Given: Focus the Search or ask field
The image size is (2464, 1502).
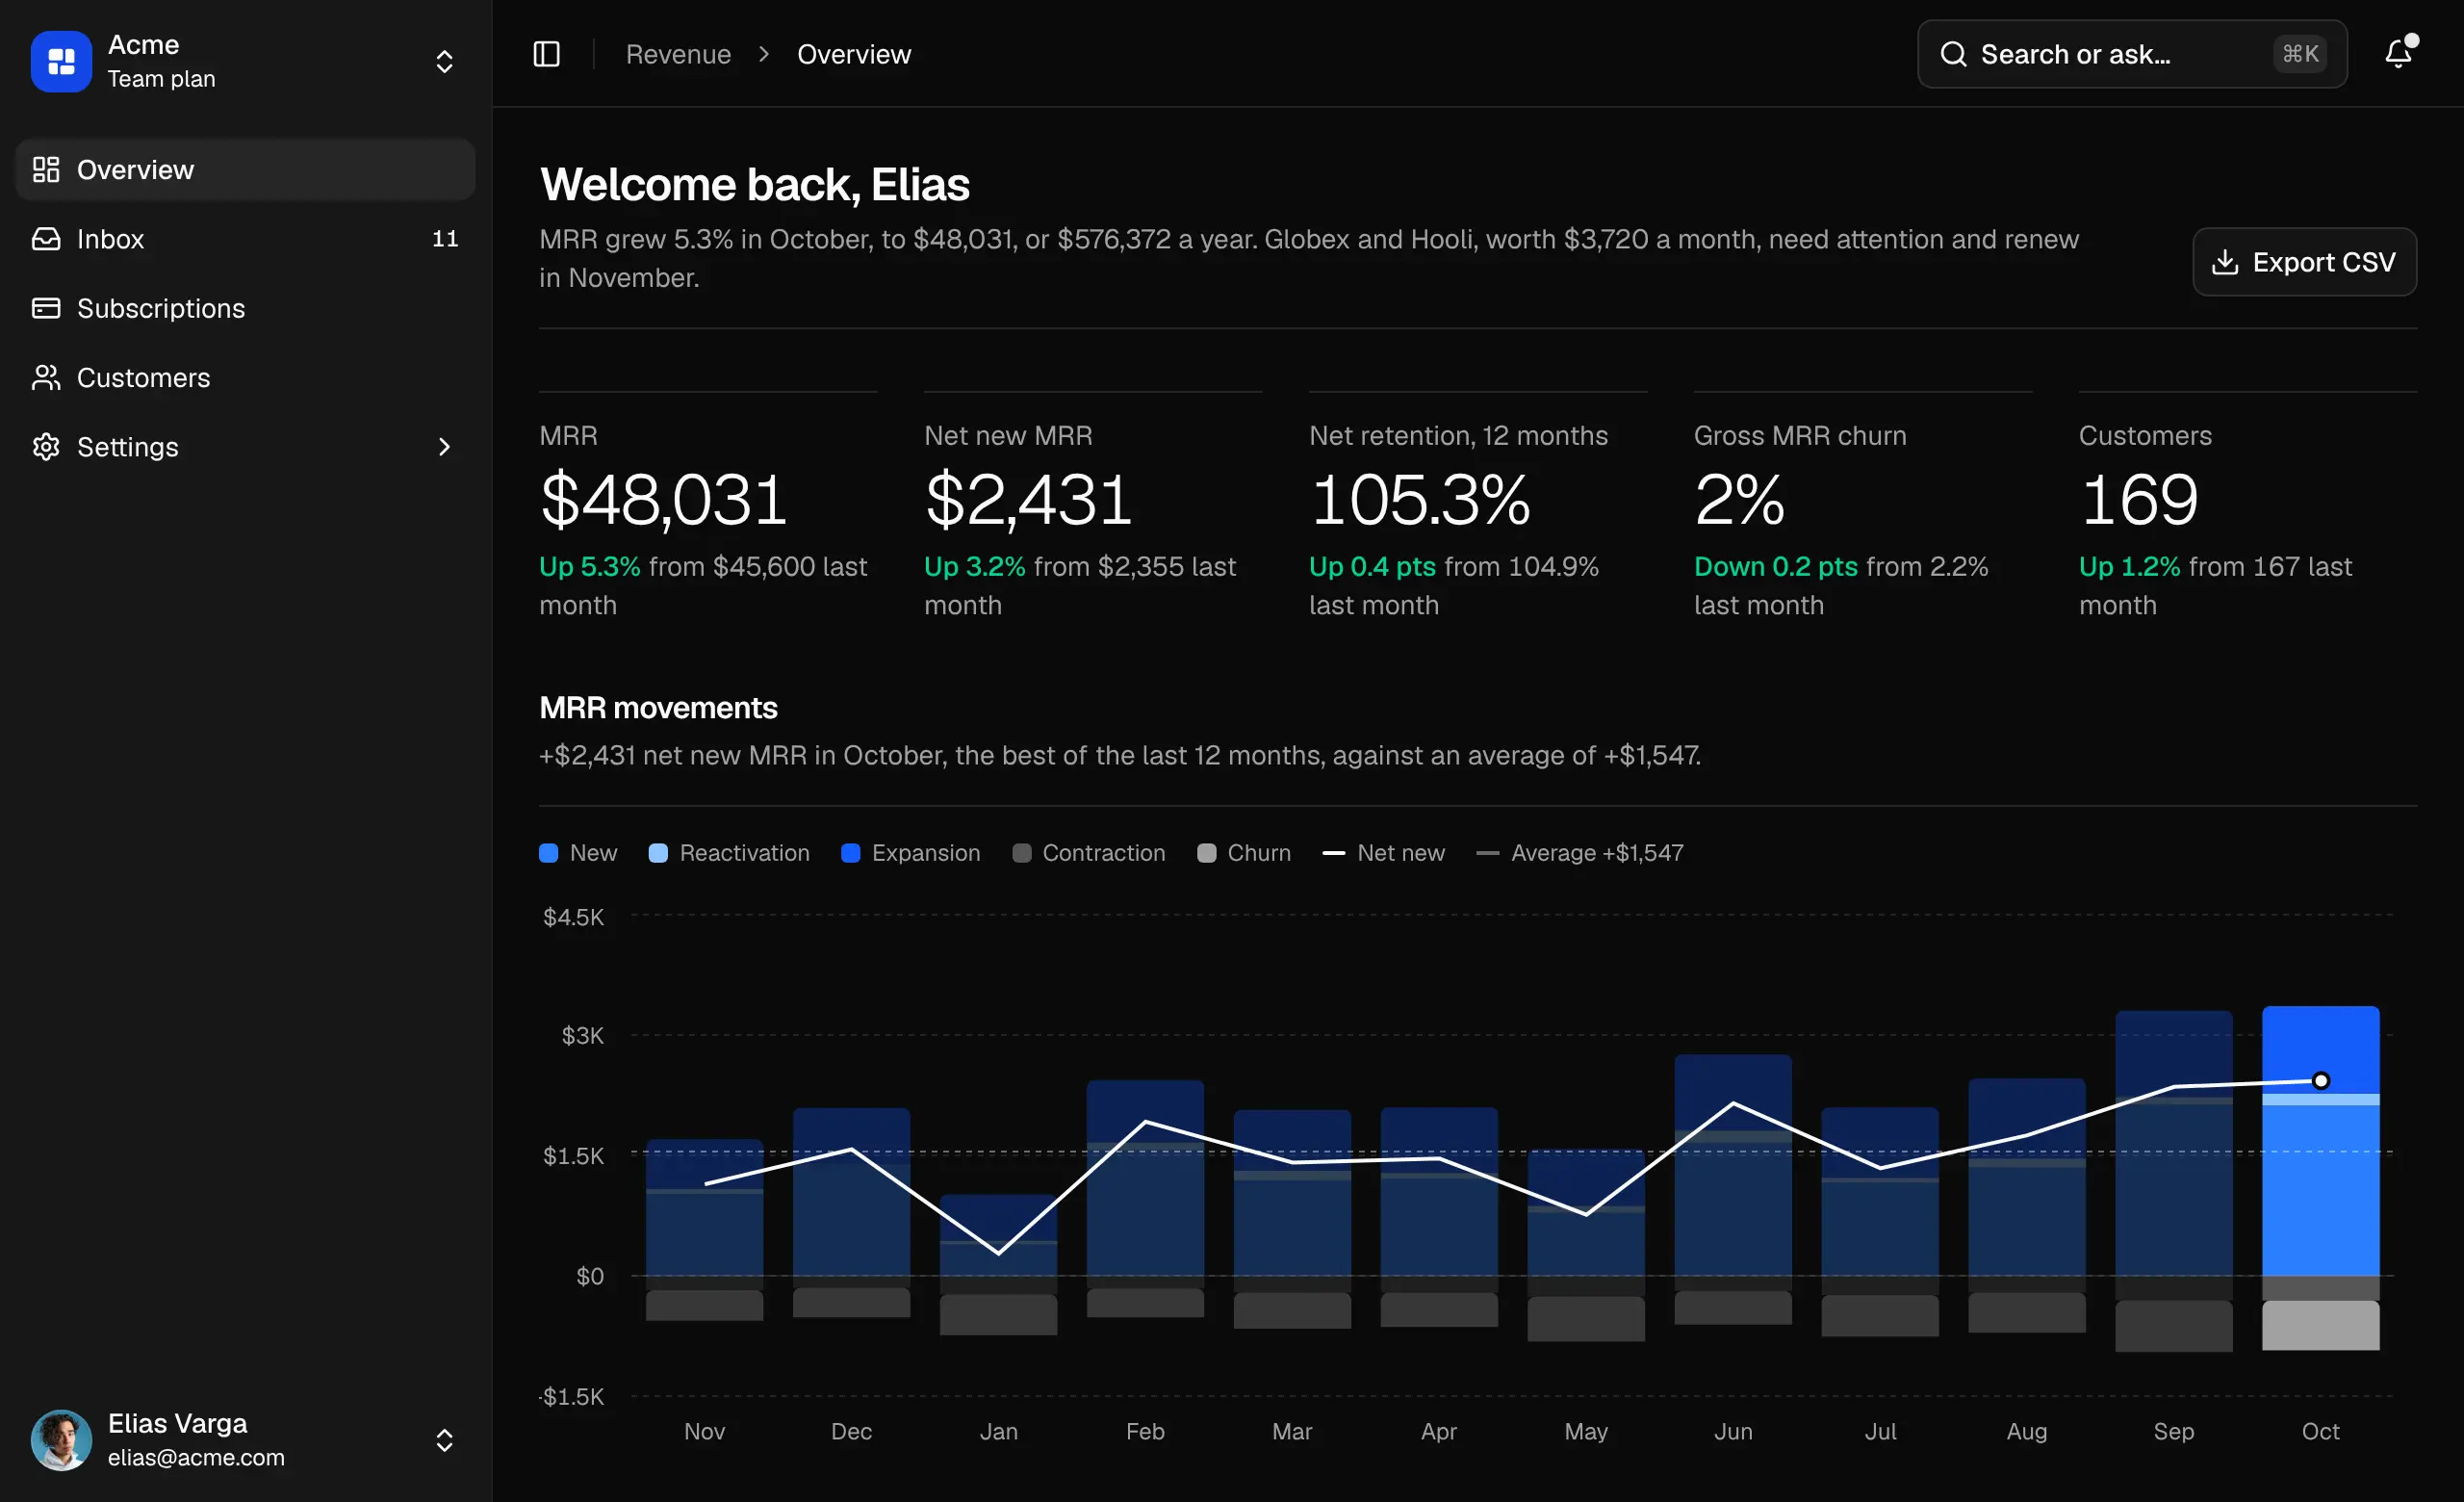Looking at the screenshot, I should coord(2132,54).
